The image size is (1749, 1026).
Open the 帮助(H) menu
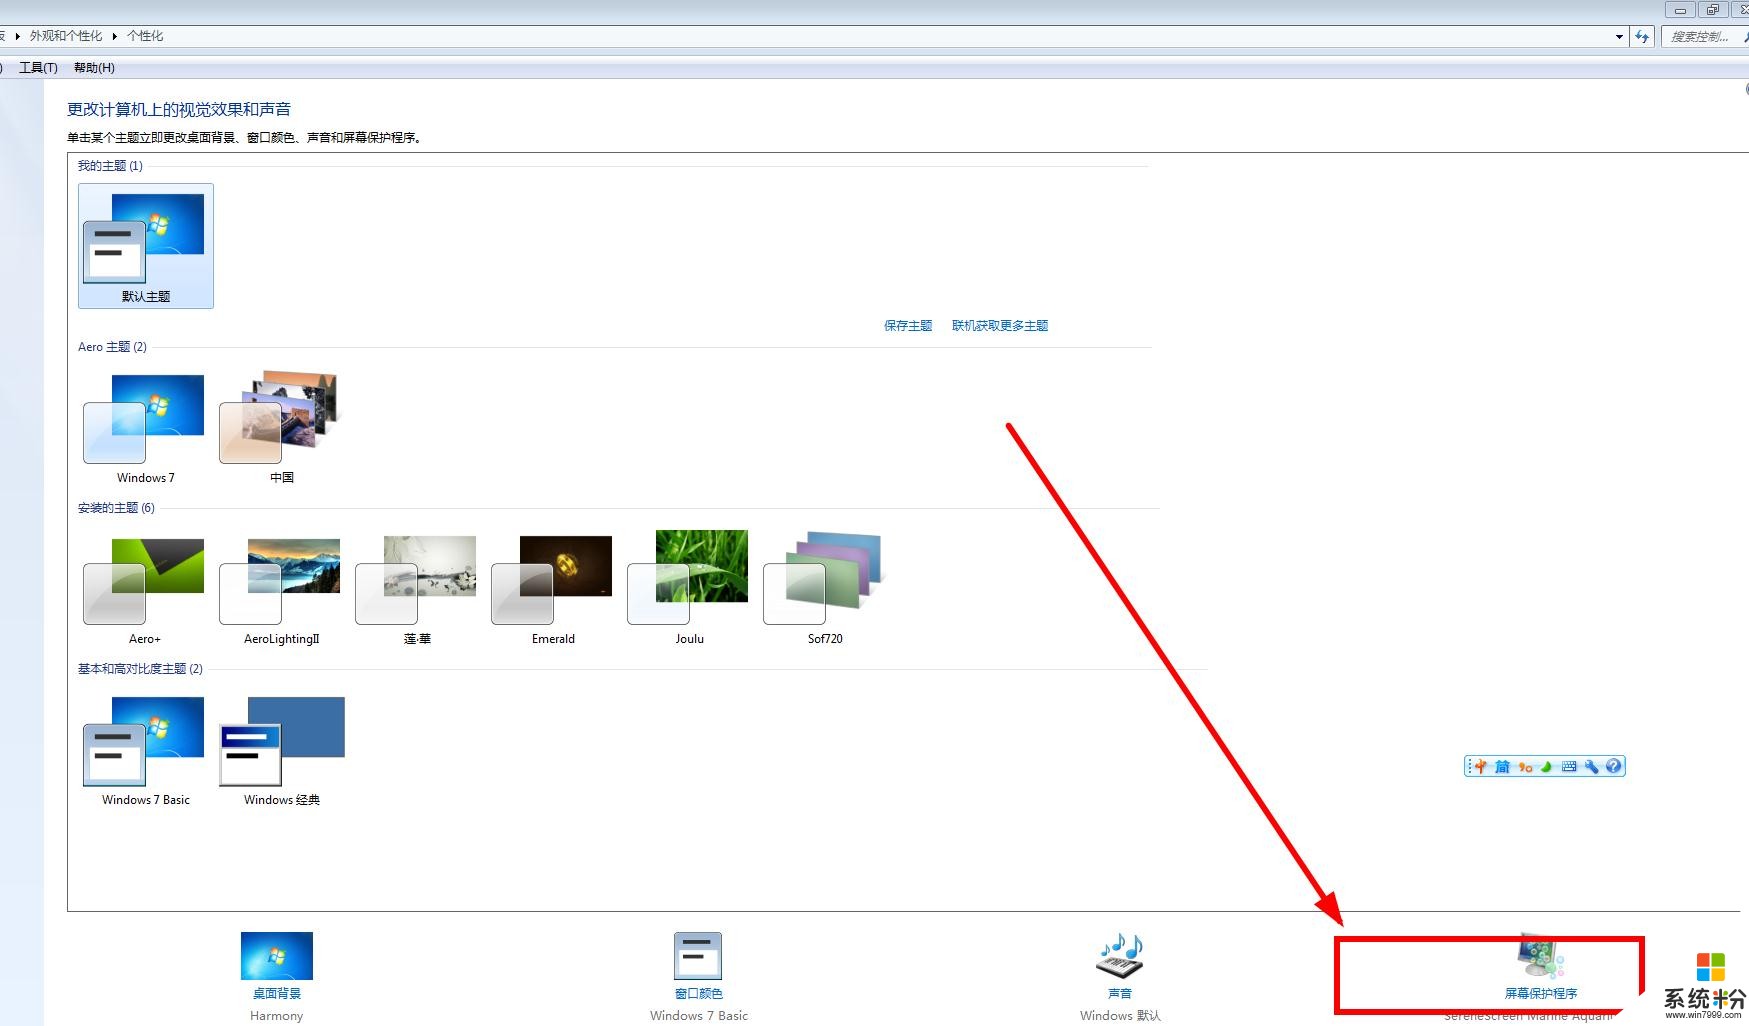tap(94, 68)
